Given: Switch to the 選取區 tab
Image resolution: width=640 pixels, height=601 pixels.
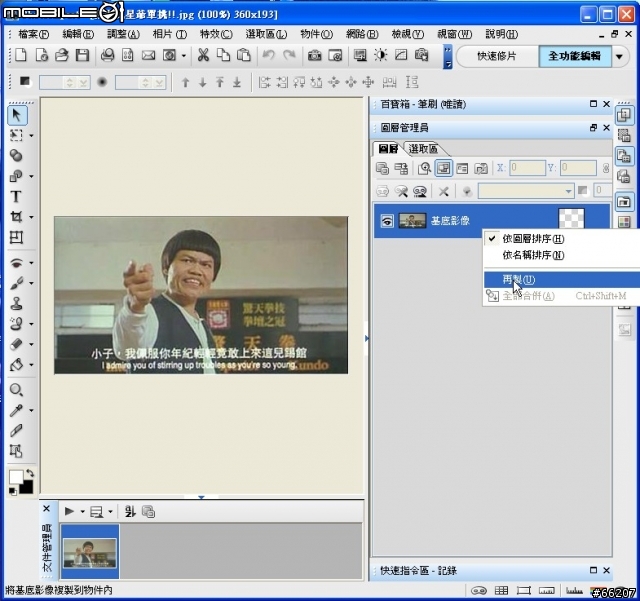Looking at the screenshot, I should pos(423,149).
